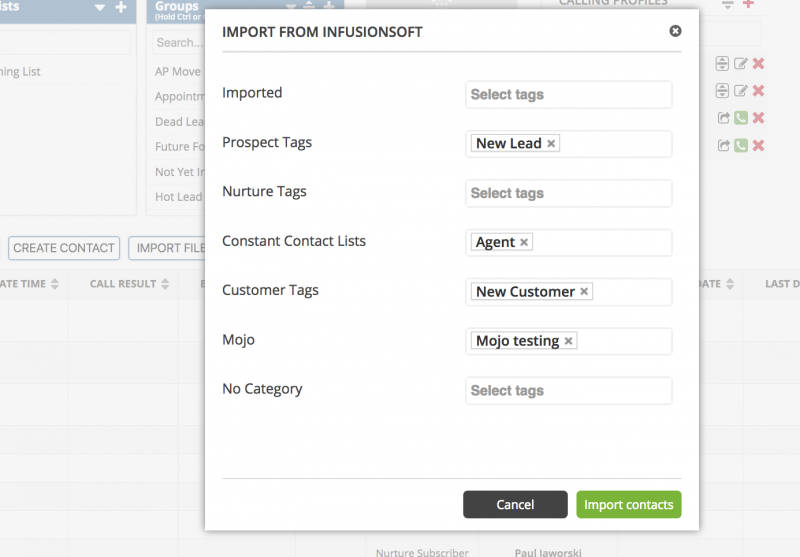The width and height of the screenshot is (800, 557).
Task: Sort by the DATE TIME column arrows
Action: [55, 284]
